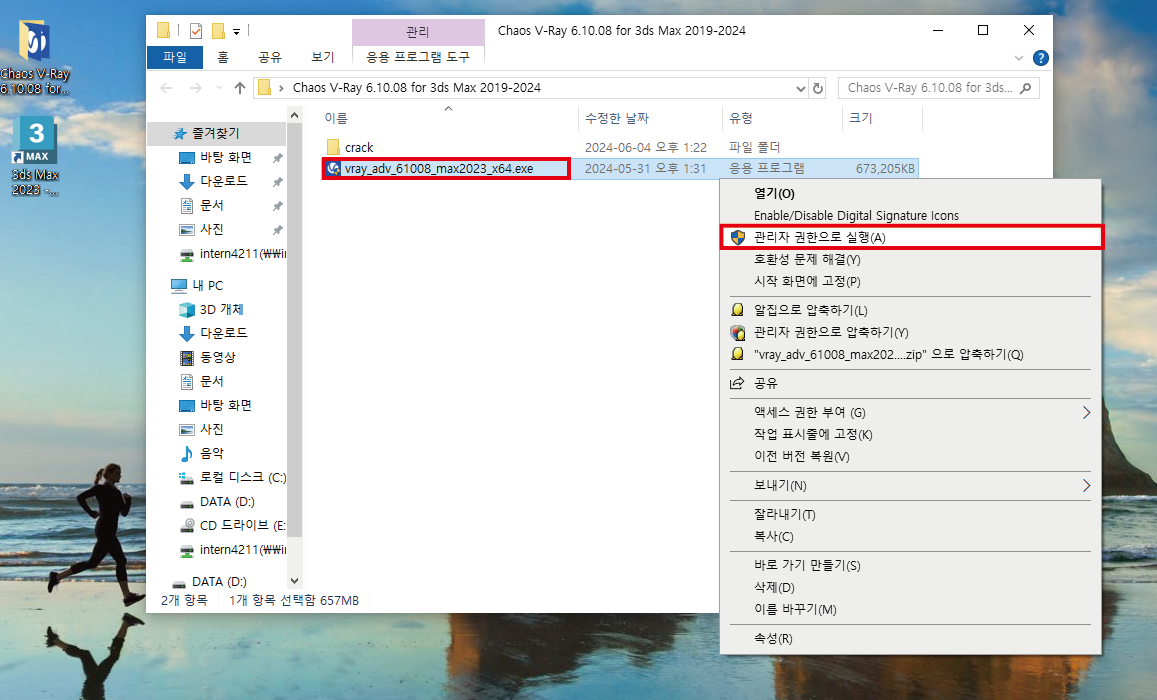Click the quick access properties checkmark icon
This screenshot has height=700, width=1157.
pyautogui.click(x=196, y=30)
